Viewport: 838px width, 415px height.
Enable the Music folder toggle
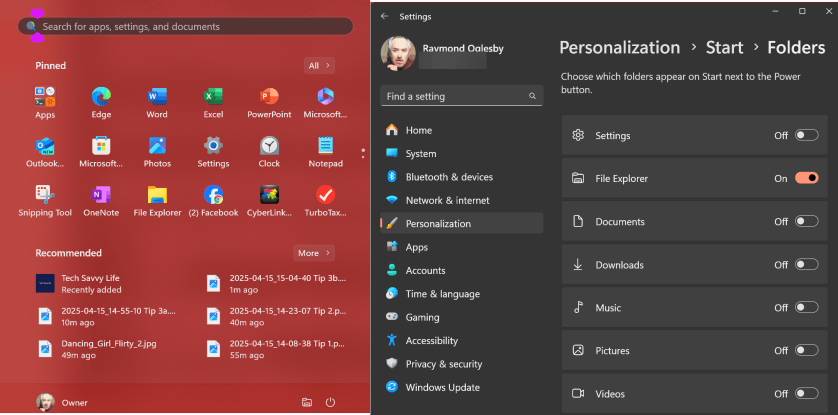tap(806, 308)
